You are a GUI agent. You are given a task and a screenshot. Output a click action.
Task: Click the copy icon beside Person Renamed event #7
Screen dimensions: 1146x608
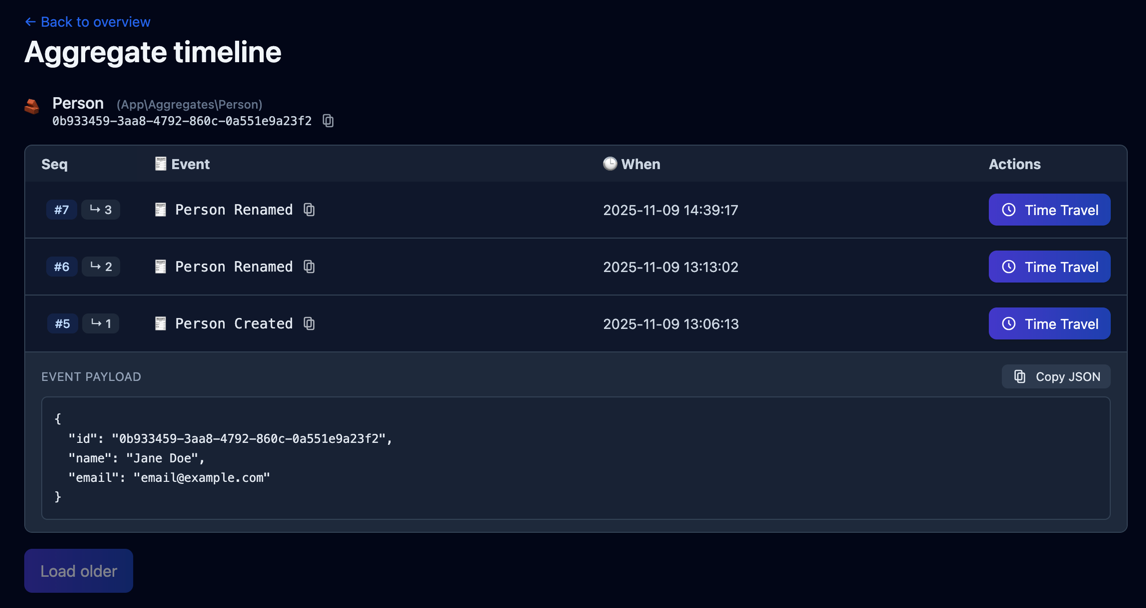(x=309, y=210)
